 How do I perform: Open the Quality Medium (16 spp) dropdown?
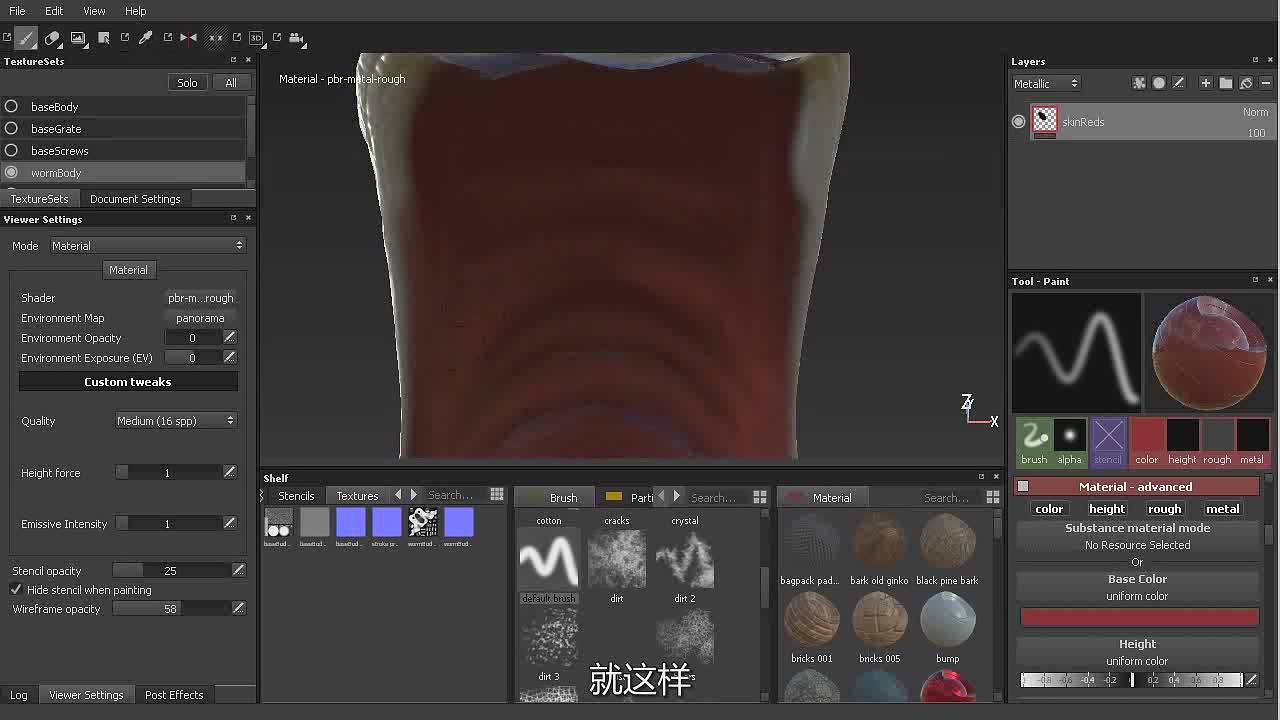click(x=175, y=421)
